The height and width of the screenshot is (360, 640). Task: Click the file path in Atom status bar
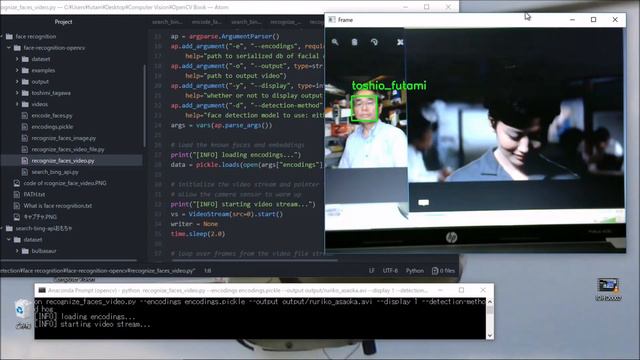click(98, 271)
